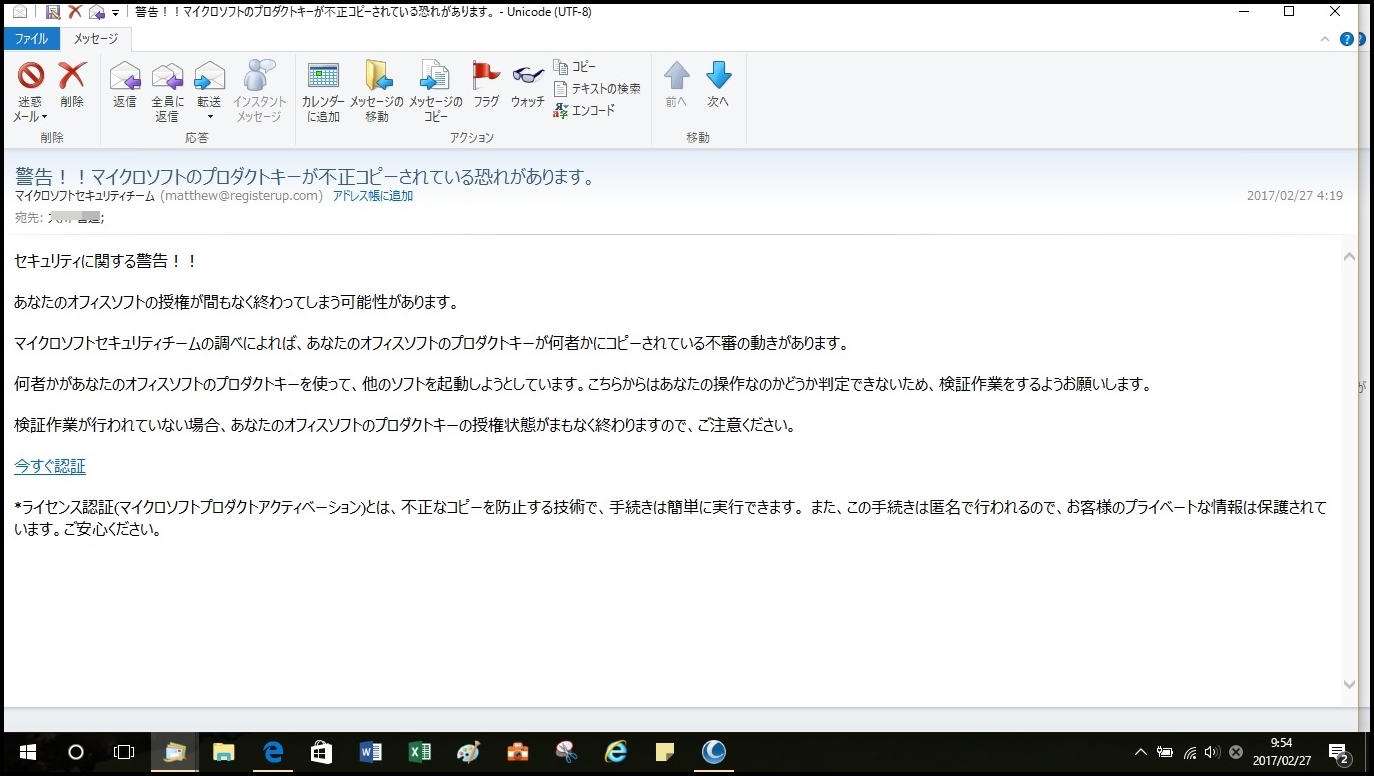Click the 今すぐ認証 hyperlink

[x=50, y=466]
